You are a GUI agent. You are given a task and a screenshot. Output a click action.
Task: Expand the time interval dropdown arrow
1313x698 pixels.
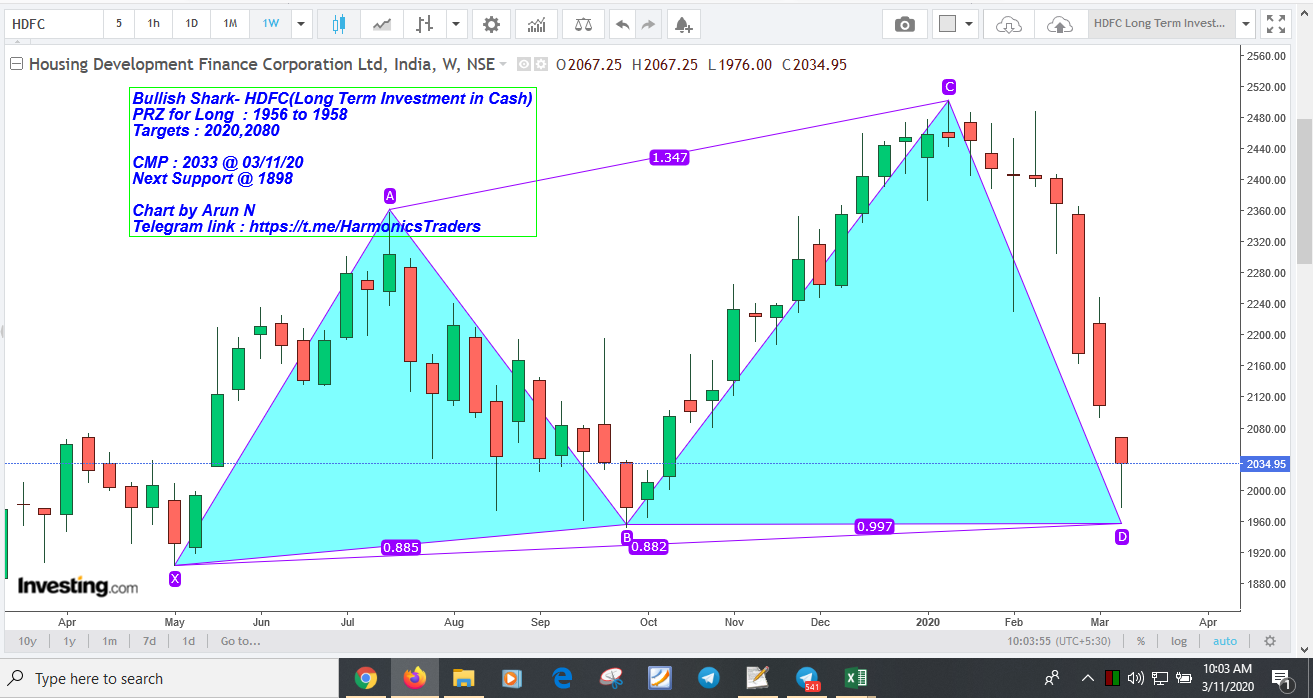pyautogui.click(x=302, y=23)
